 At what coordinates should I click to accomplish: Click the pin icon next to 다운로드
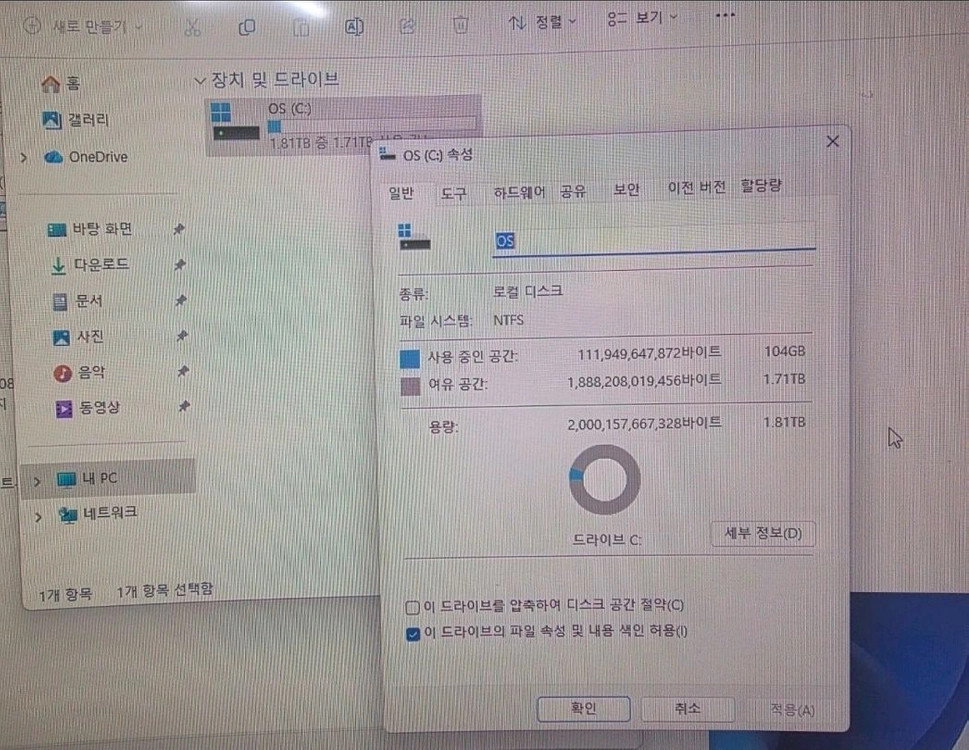pos(180,265)
